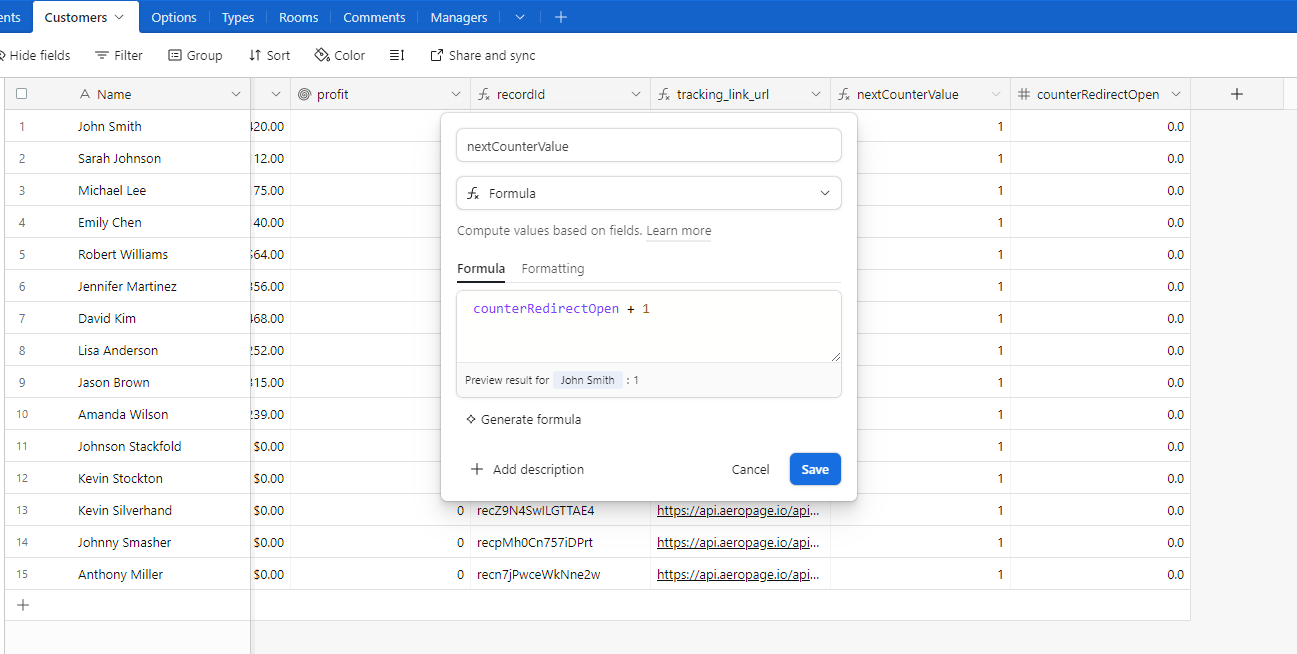Open the Formula field type dropdown

pyautogui.click(x=649, y=193)
